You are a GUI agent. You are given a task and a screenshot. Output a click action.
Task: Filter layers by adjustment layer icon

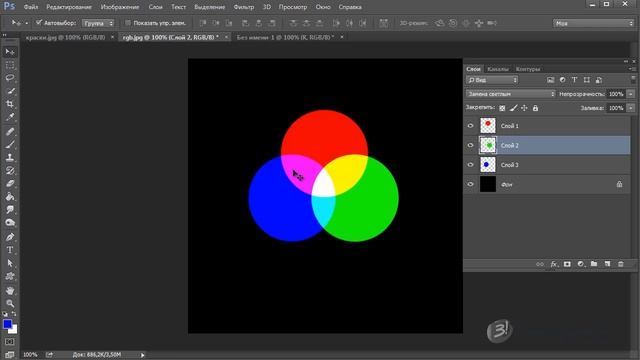(562, 80)
